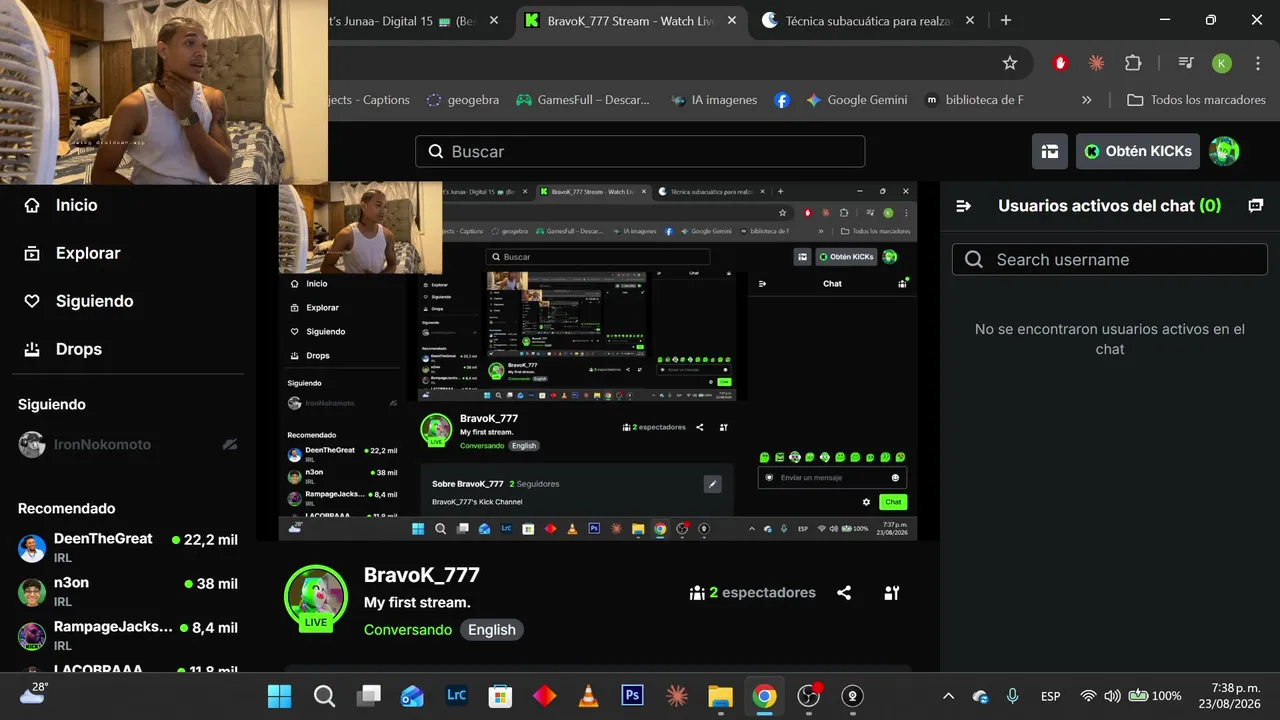Viewport: 1280px width, 720px height.
Task: Open the biblioteca de F bookmark
Action: point(974,100)
